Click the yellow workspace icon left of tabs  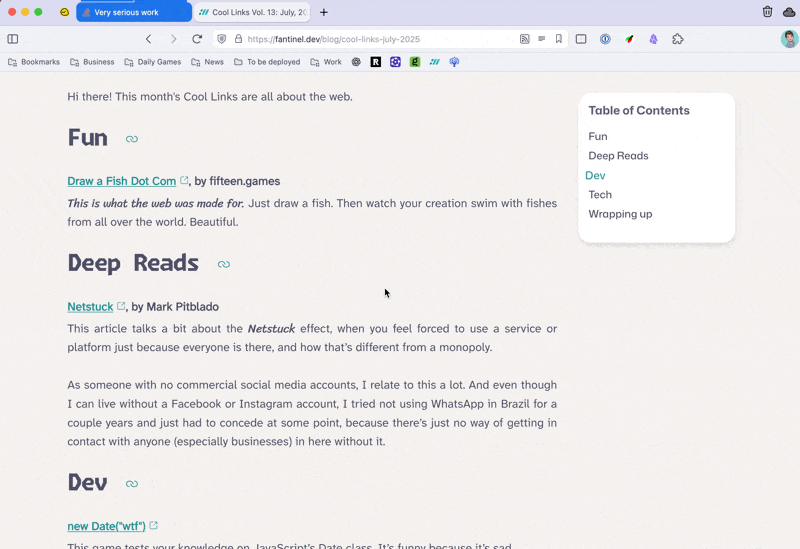coord(64,12)
